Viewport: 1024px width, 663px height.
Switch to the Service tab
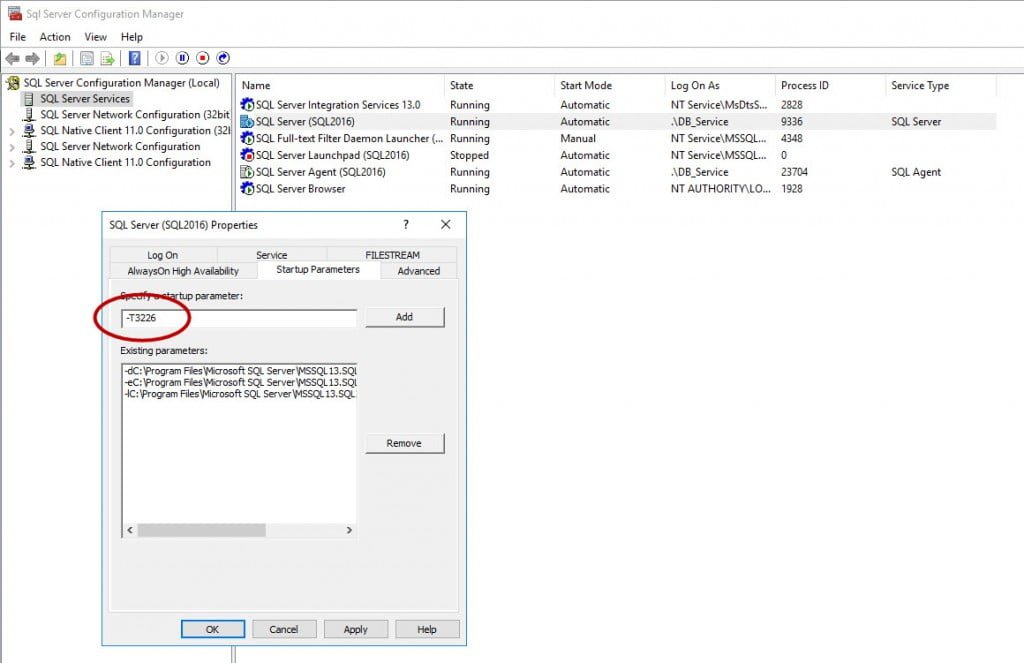pyautogui.click(x=272, y=255)
